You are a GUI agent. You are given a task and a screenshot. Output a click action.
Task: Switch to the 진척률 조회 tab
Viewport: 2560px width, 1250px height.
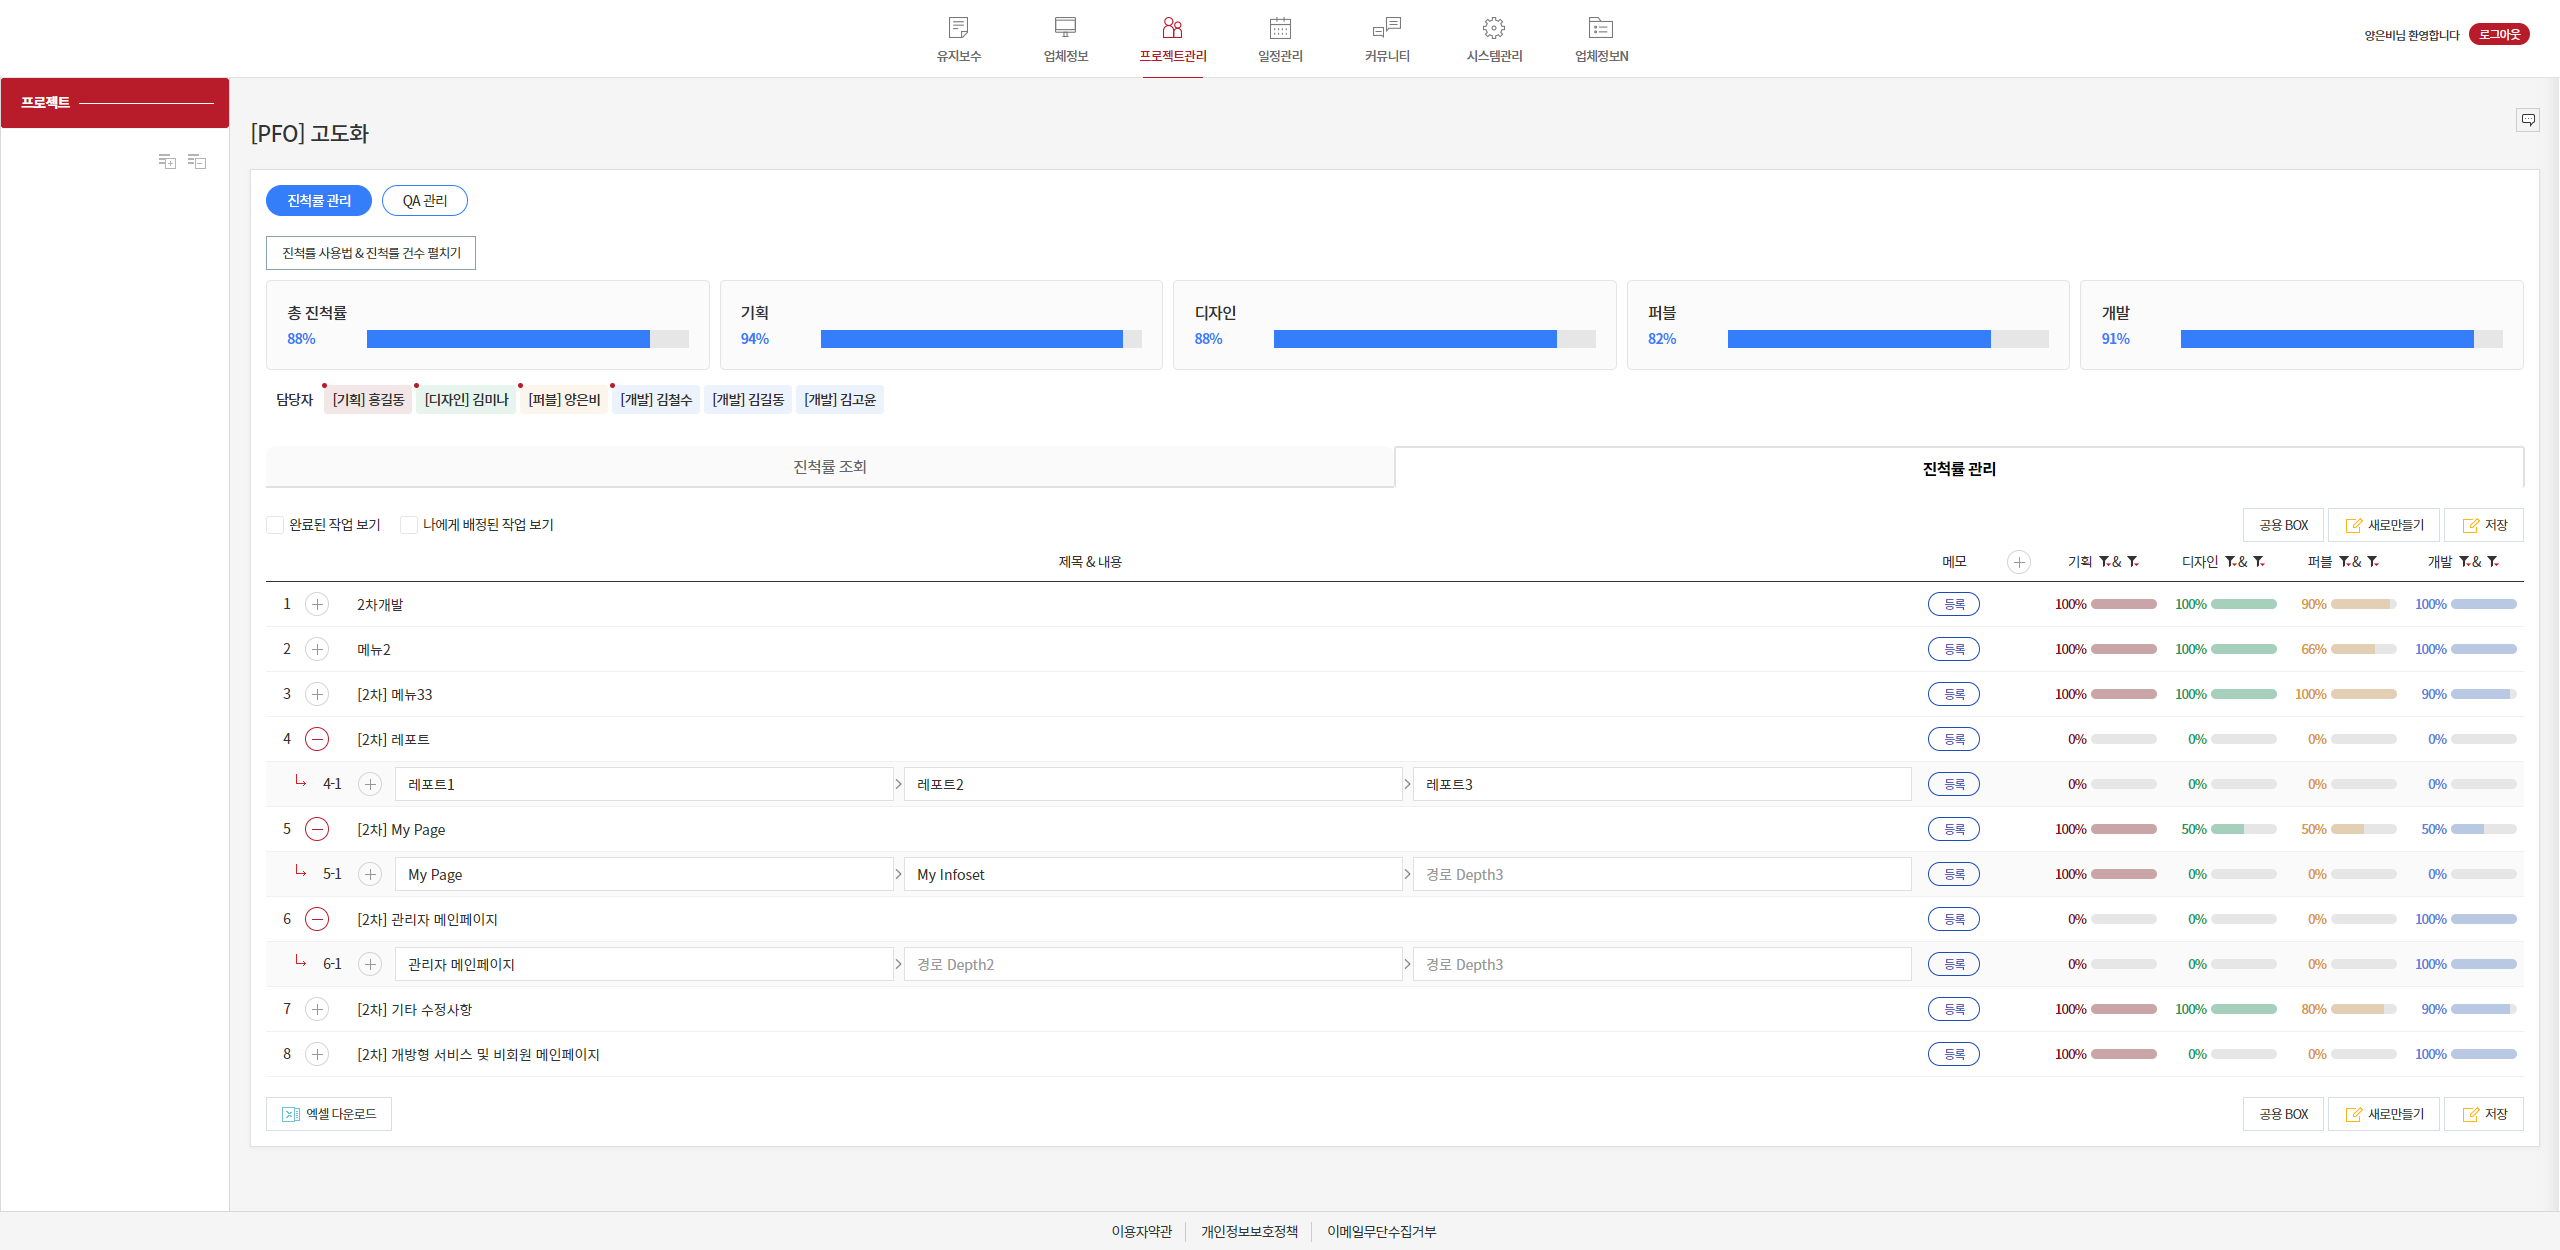point(829,467)
